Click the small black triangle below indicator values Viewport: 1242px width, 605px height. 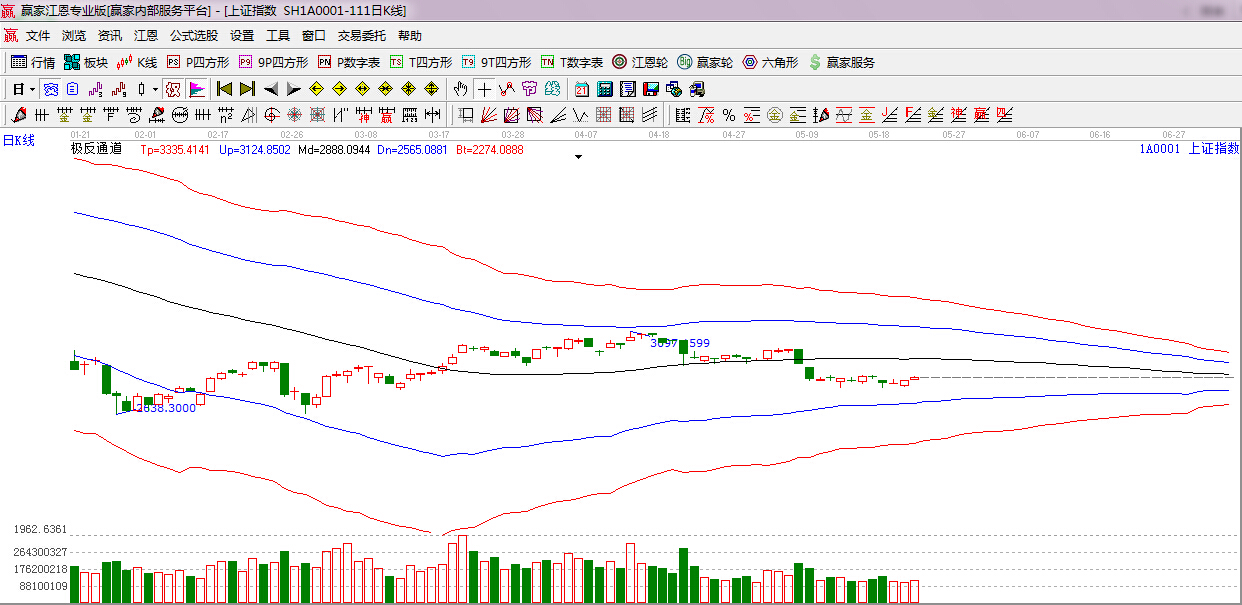point(578,157)
